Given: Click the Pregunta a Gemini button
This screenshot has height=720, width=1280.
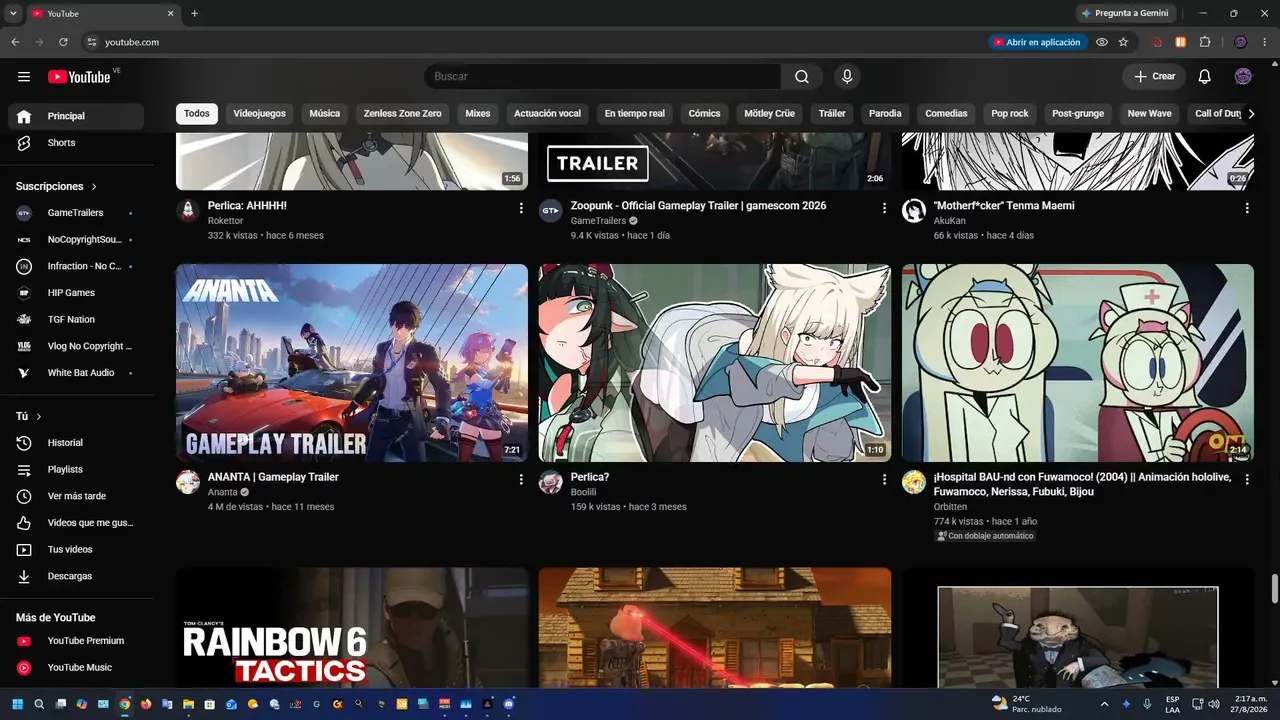Looking at the screenshot, I should (x=1126, y=13).
